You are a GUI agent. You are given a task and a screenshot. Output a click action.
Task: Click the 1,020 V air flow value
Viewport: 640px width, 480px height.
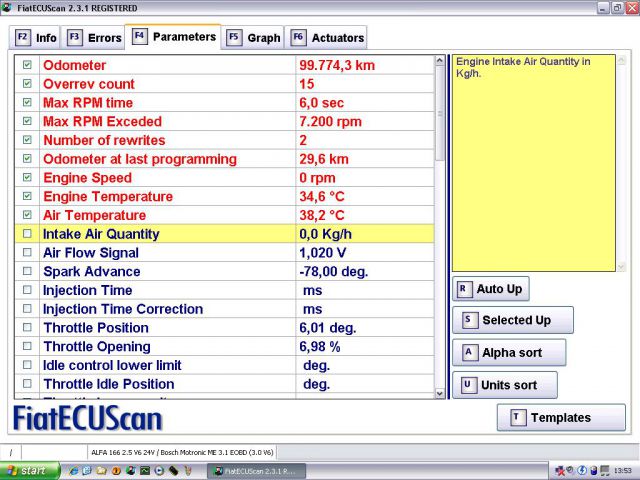click(x=322, y=253)
